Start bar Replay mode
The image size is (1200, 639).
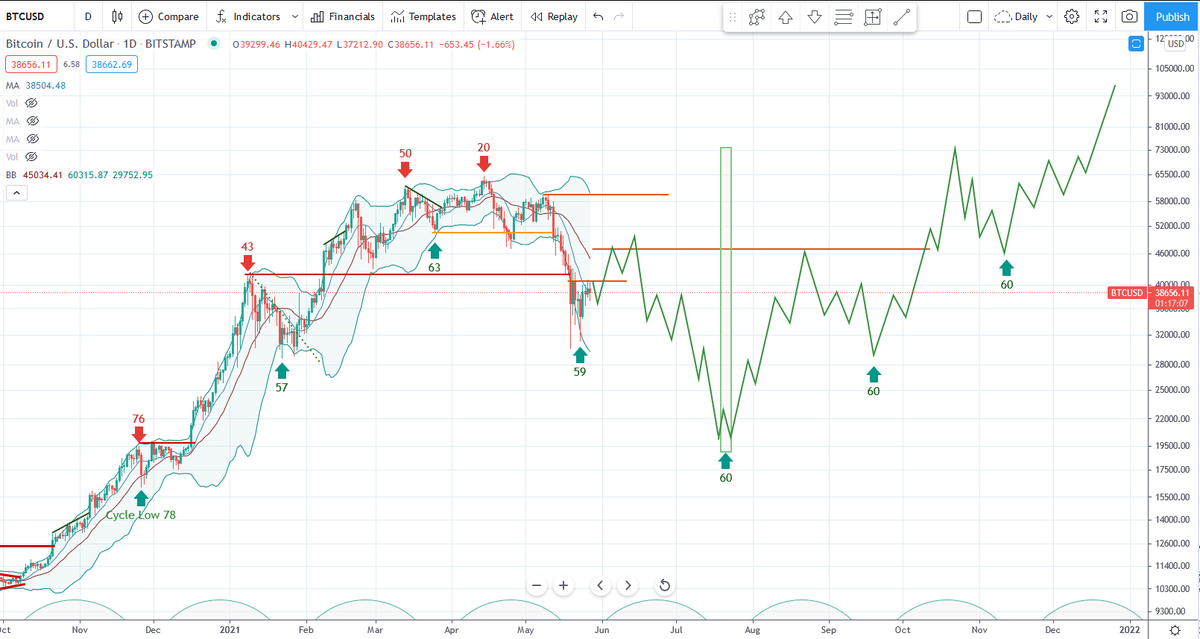coord(553,17)
